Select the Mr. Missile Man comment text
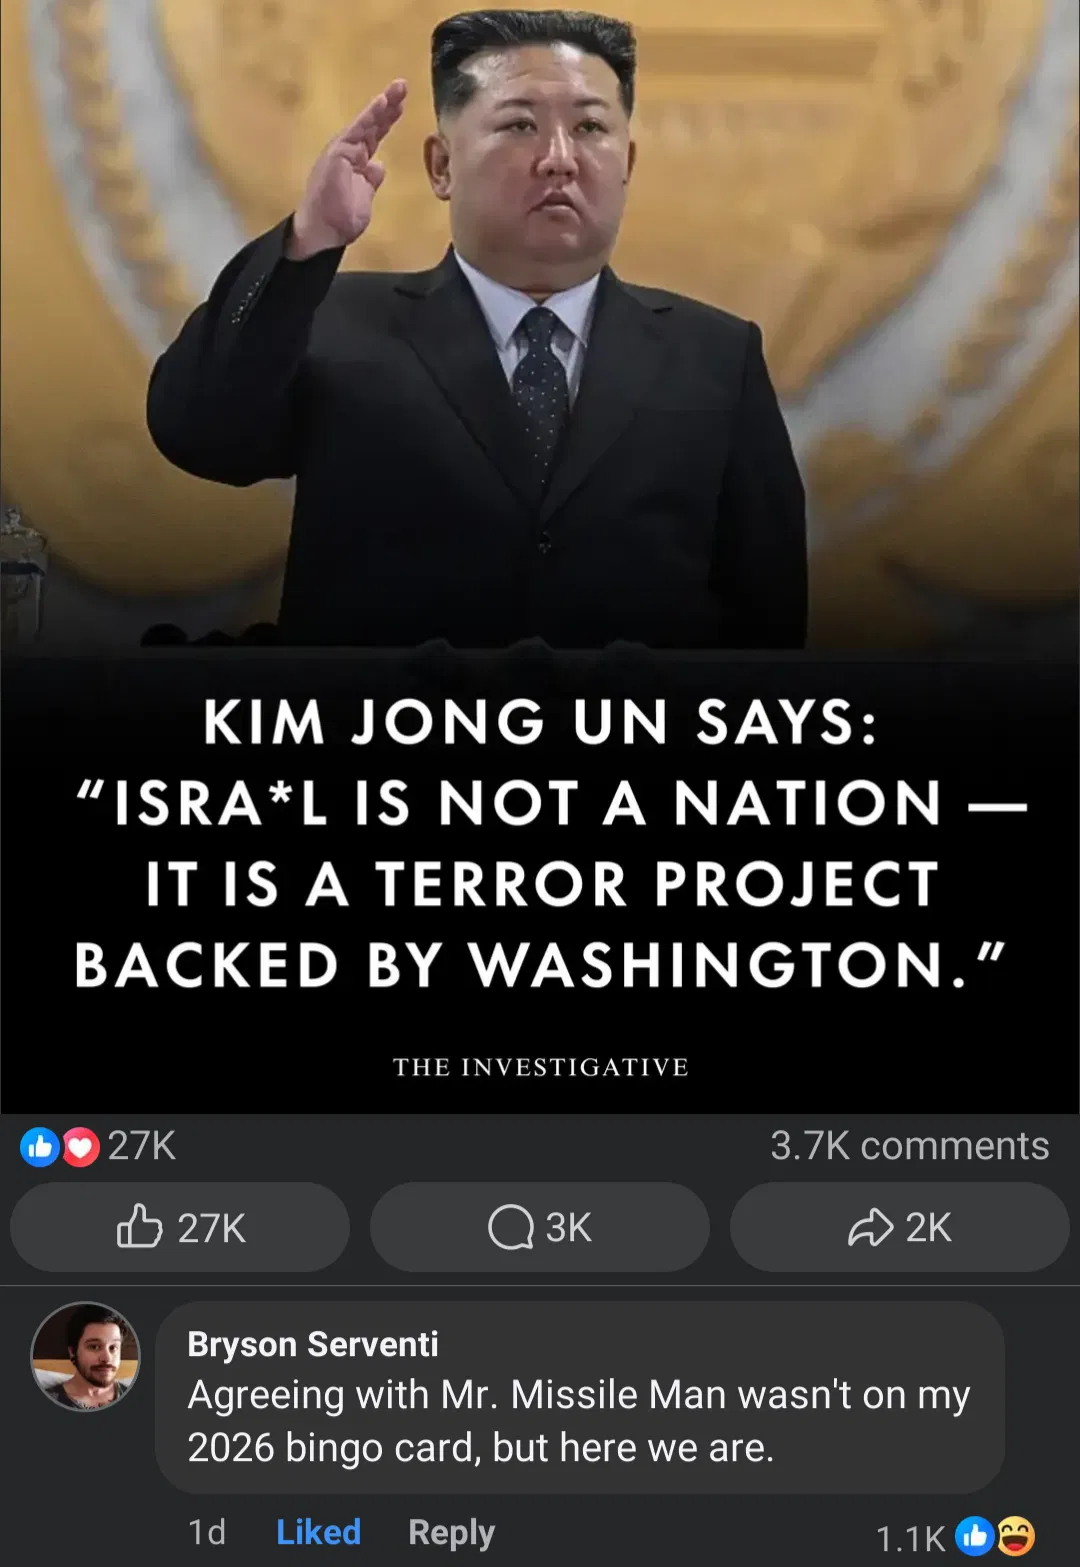This screenshot has height=1567, width=1080. (579, 1421)
